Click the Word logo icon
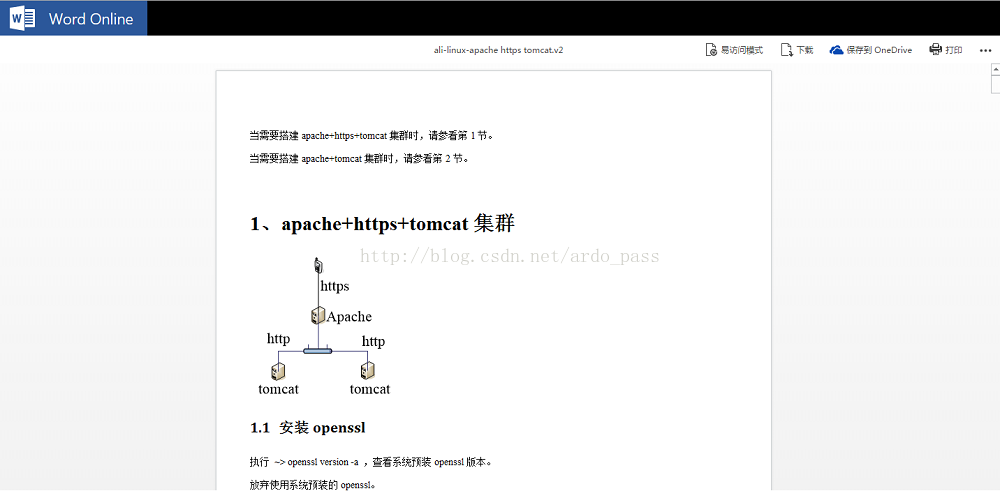 point(22,18)
